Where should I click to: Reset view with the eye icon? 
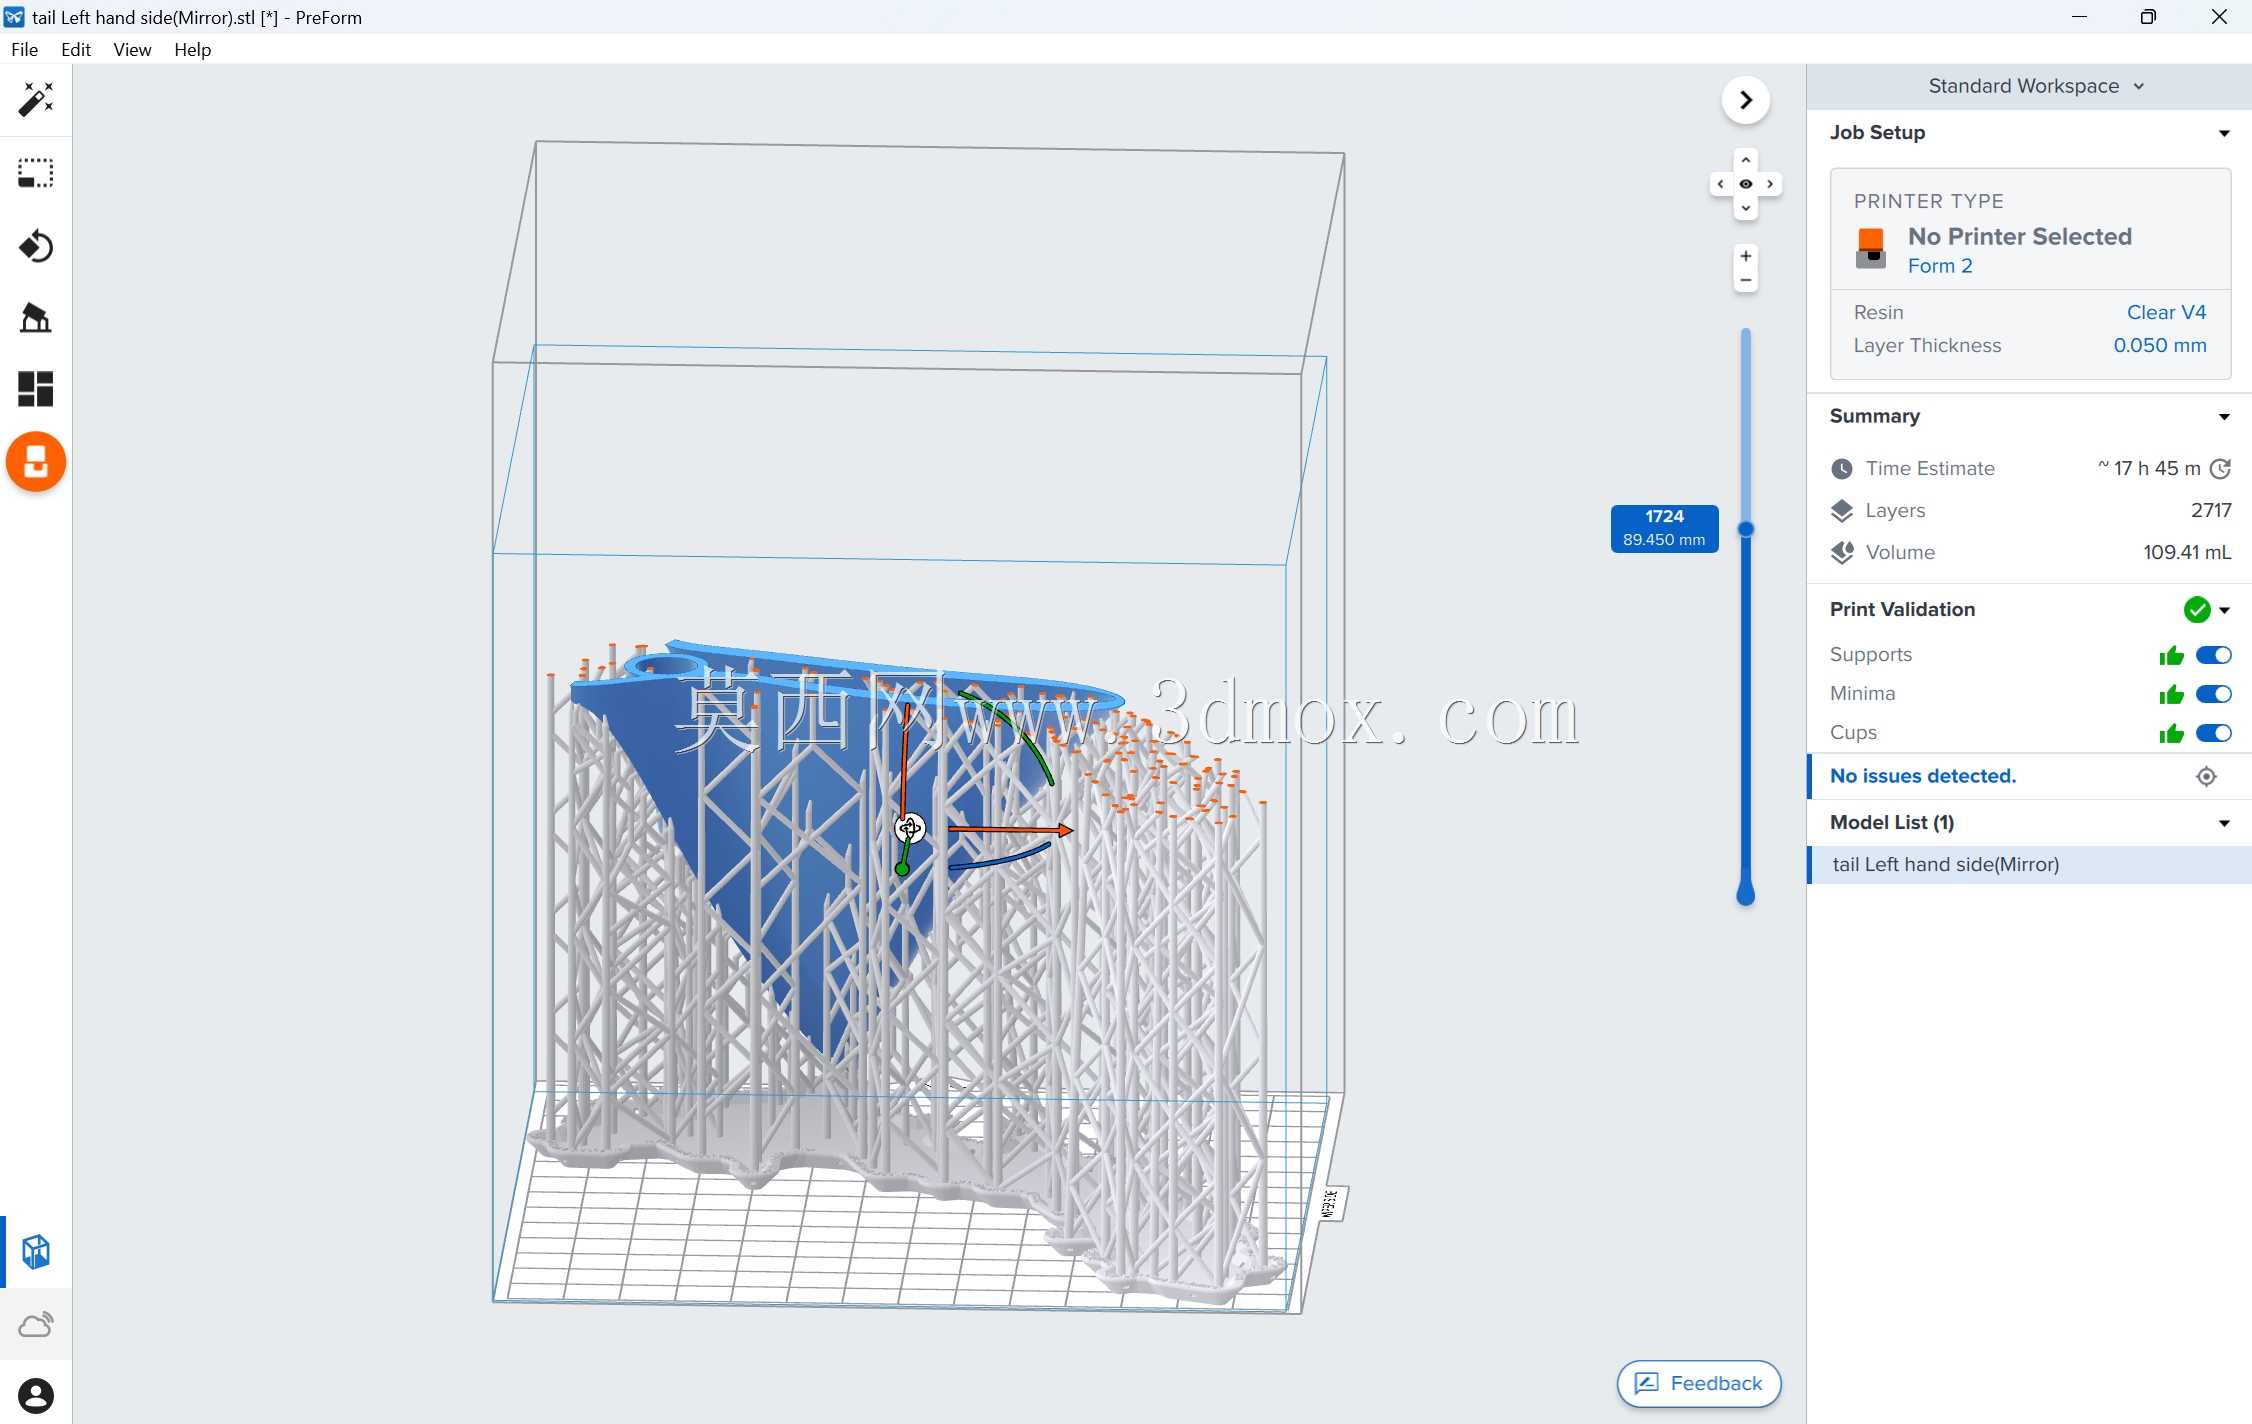(1745, 184)
